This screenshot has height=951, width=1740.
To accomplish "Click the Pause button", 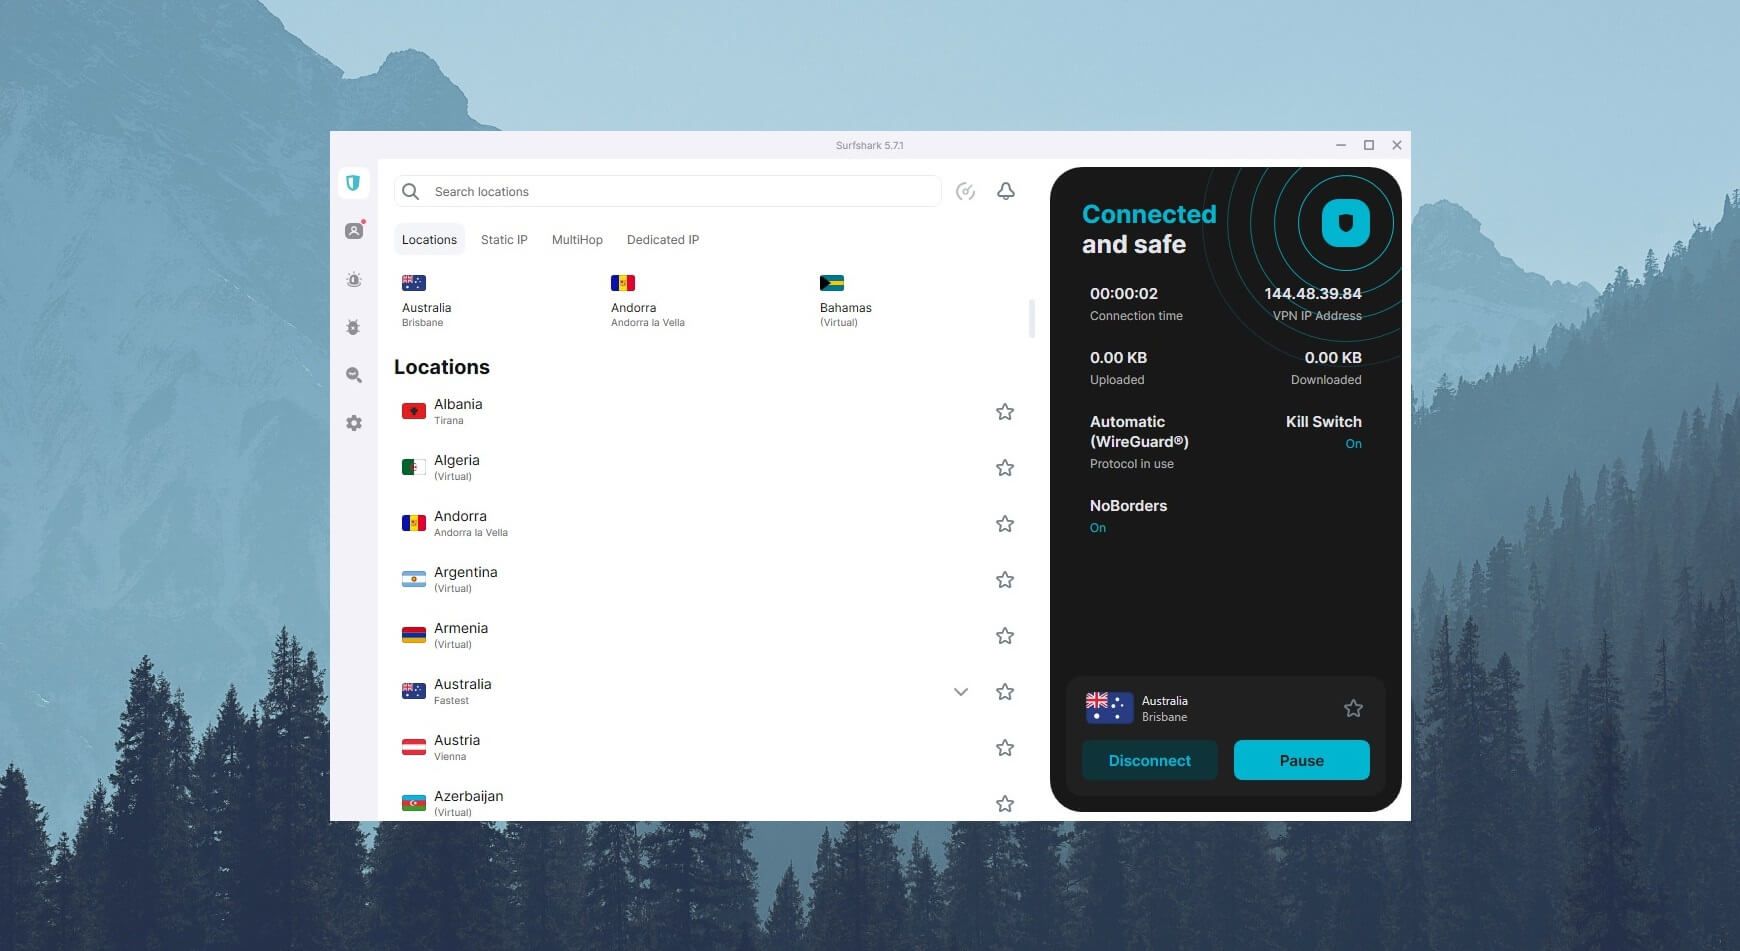I will 1302,760.
